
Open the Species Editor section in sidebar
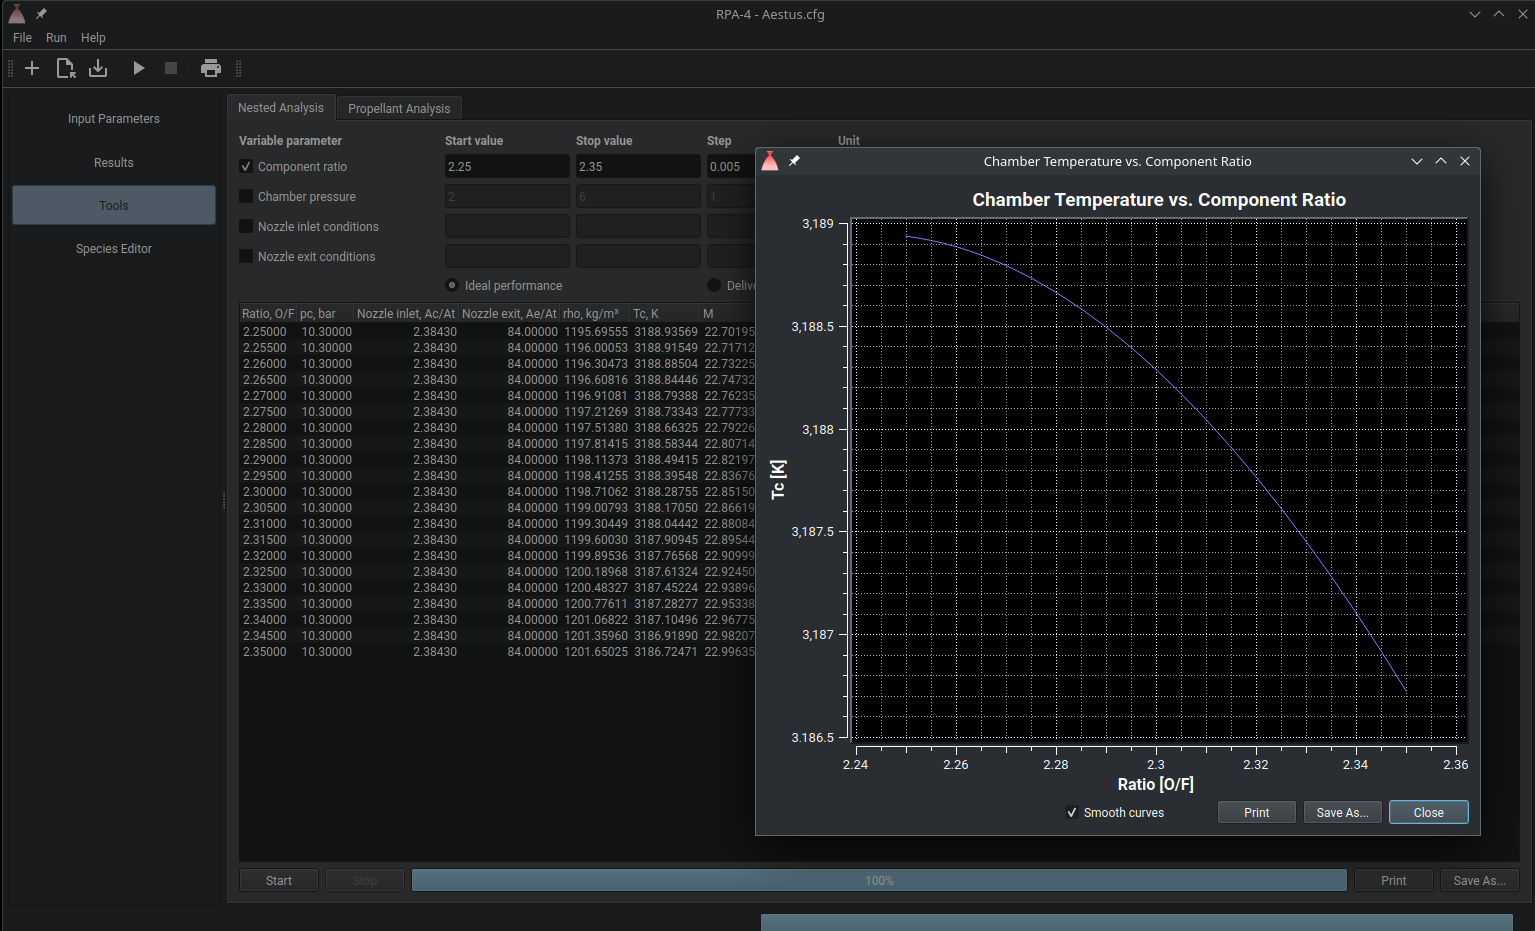tap(114, 249)
